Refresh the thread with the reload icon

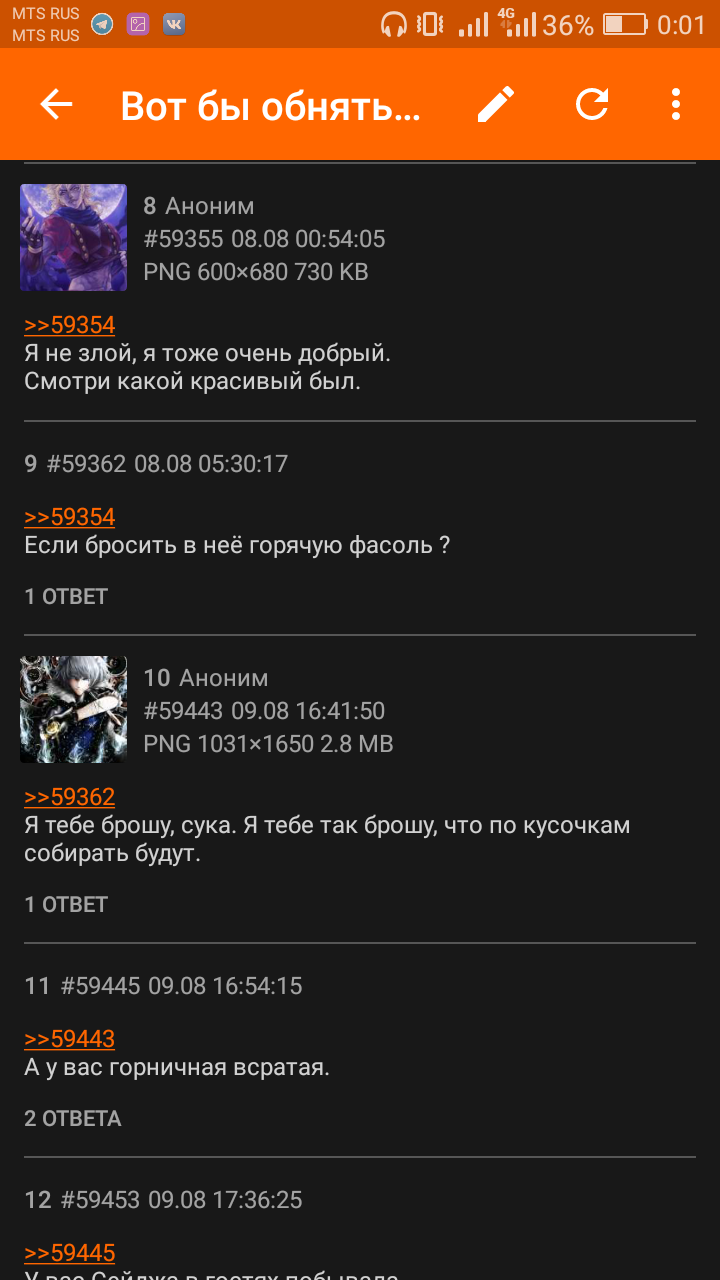point(592,104)
